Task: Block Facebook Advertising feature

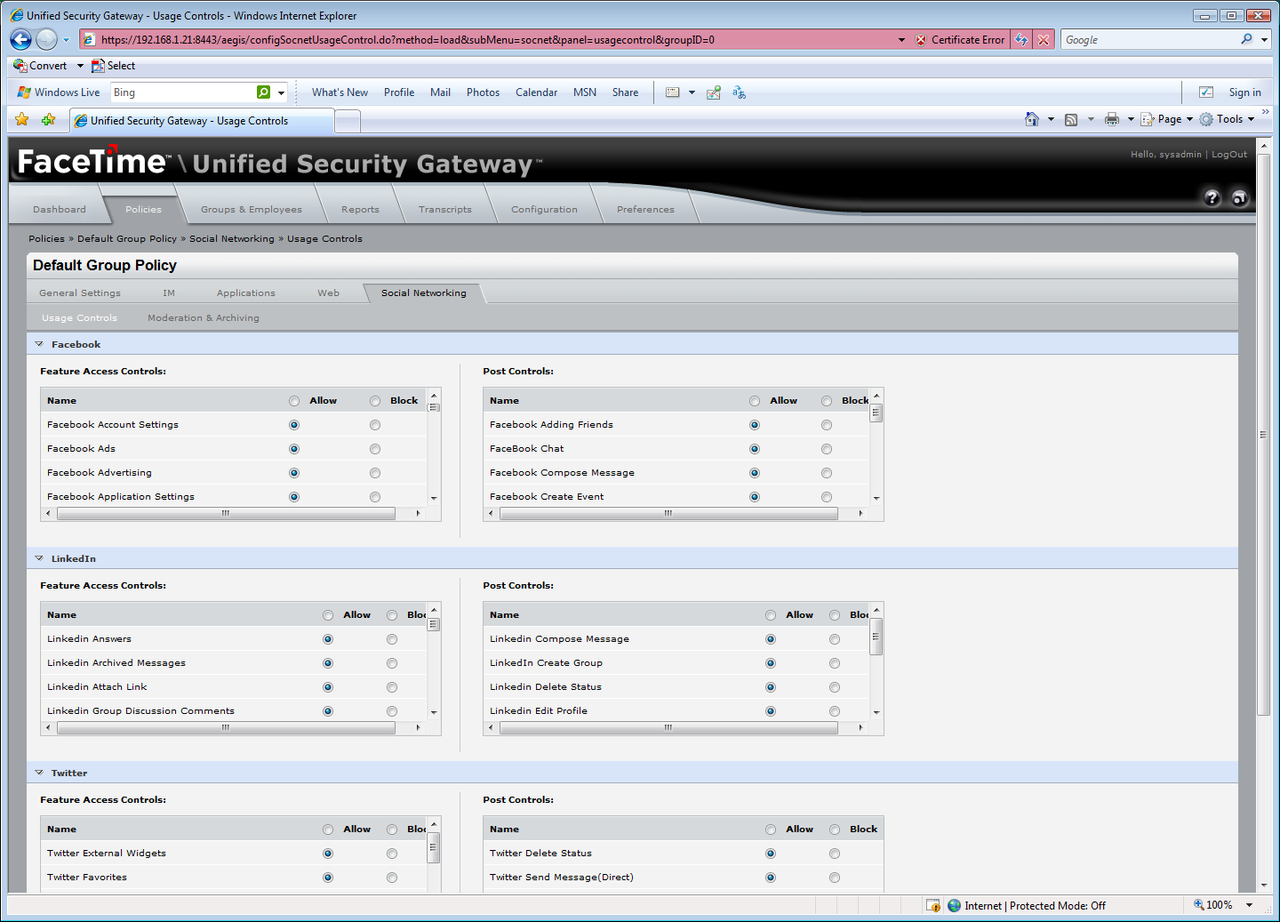Action: point(375,473)
